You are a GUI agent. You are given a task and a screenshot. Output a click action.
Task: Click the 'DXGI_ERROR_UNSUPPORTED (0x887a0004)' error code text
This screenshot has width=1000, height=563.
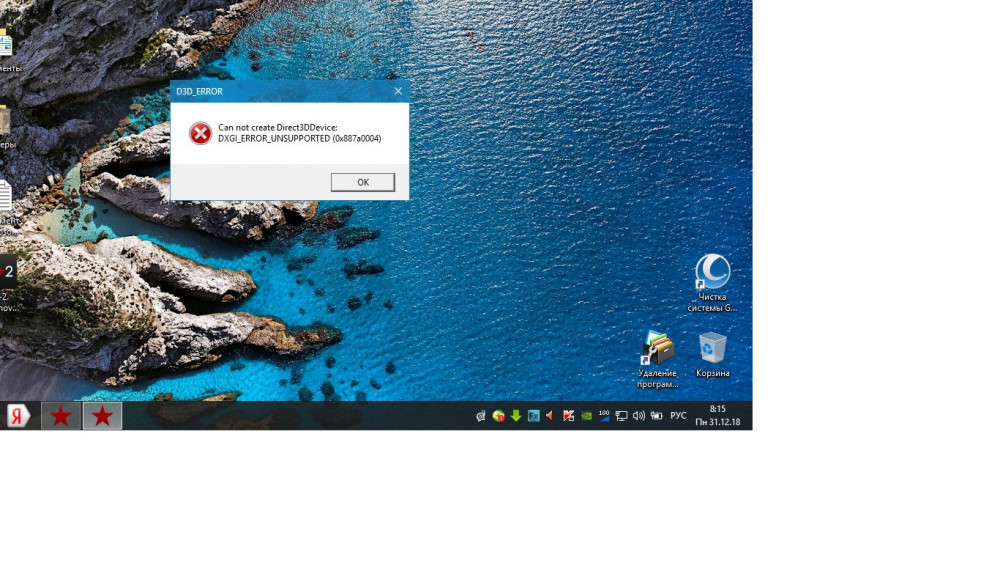click(300, 138)
